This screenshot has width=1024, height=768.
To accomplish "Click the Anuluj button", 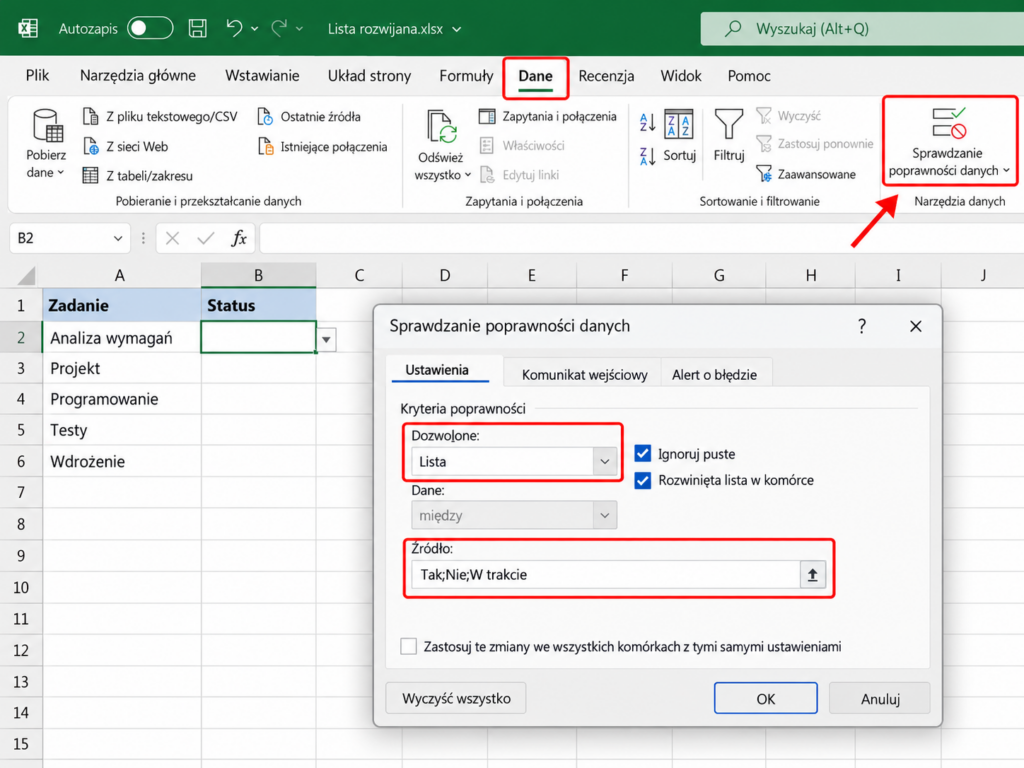I will tap(880, 699).
